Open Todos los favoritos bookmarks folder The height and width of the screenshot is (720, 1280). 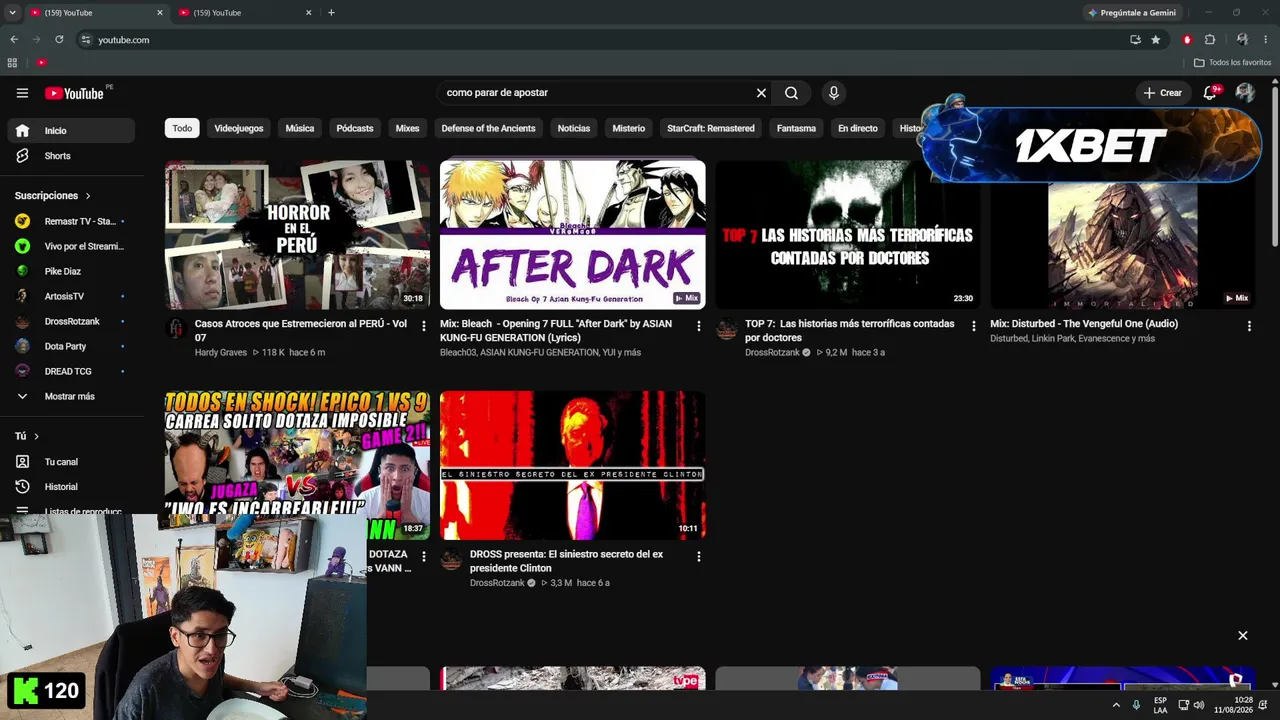click(1233, 62)
